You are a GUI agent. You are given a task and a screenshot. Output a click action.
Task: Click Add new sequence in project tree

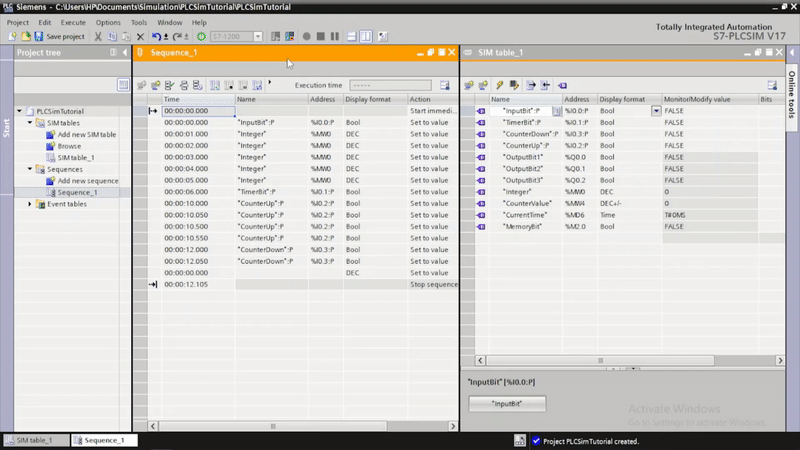[88, 181]
